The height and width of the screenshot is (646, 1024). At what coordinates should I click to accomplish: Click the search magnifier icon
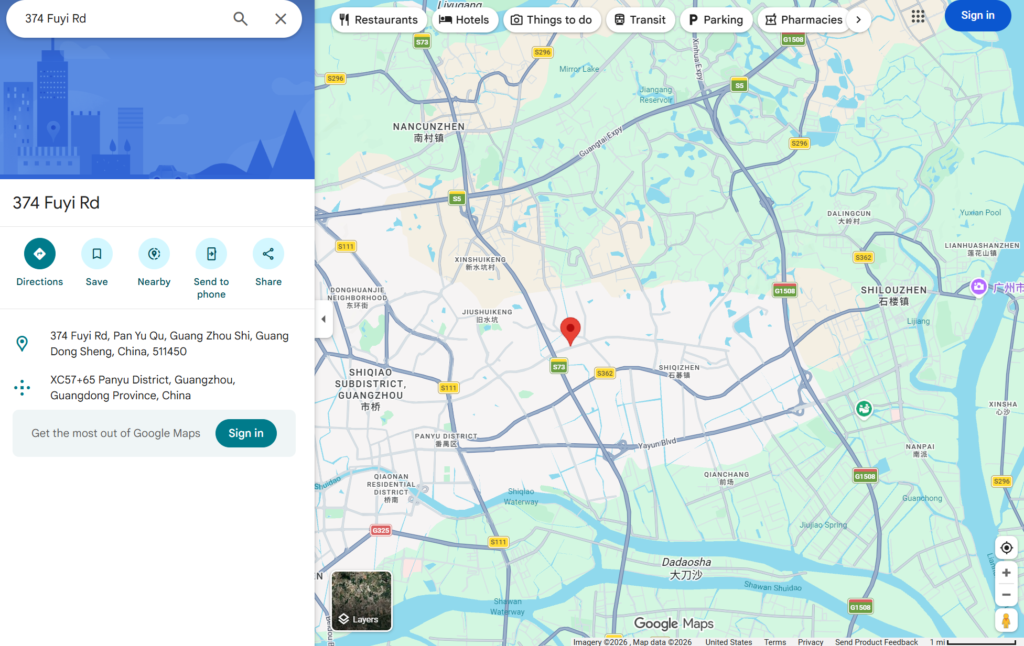click(240, 19)
